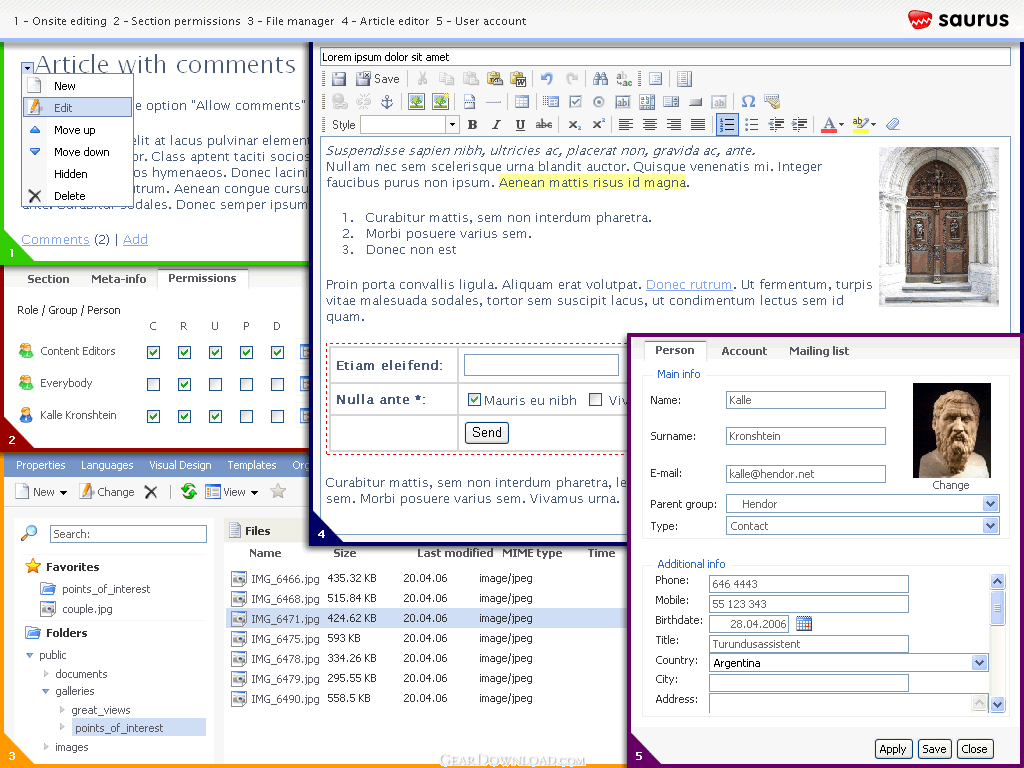
Task: Remove formatting with eraser icon
Action: click(x=893, y=124)
